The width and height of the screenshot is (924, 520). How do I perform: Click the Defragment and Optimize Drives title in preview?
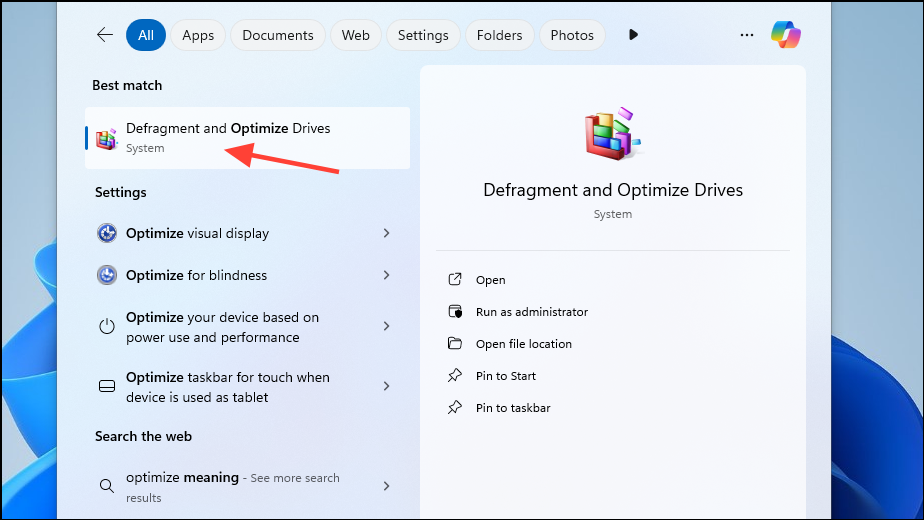click(613, 190)
